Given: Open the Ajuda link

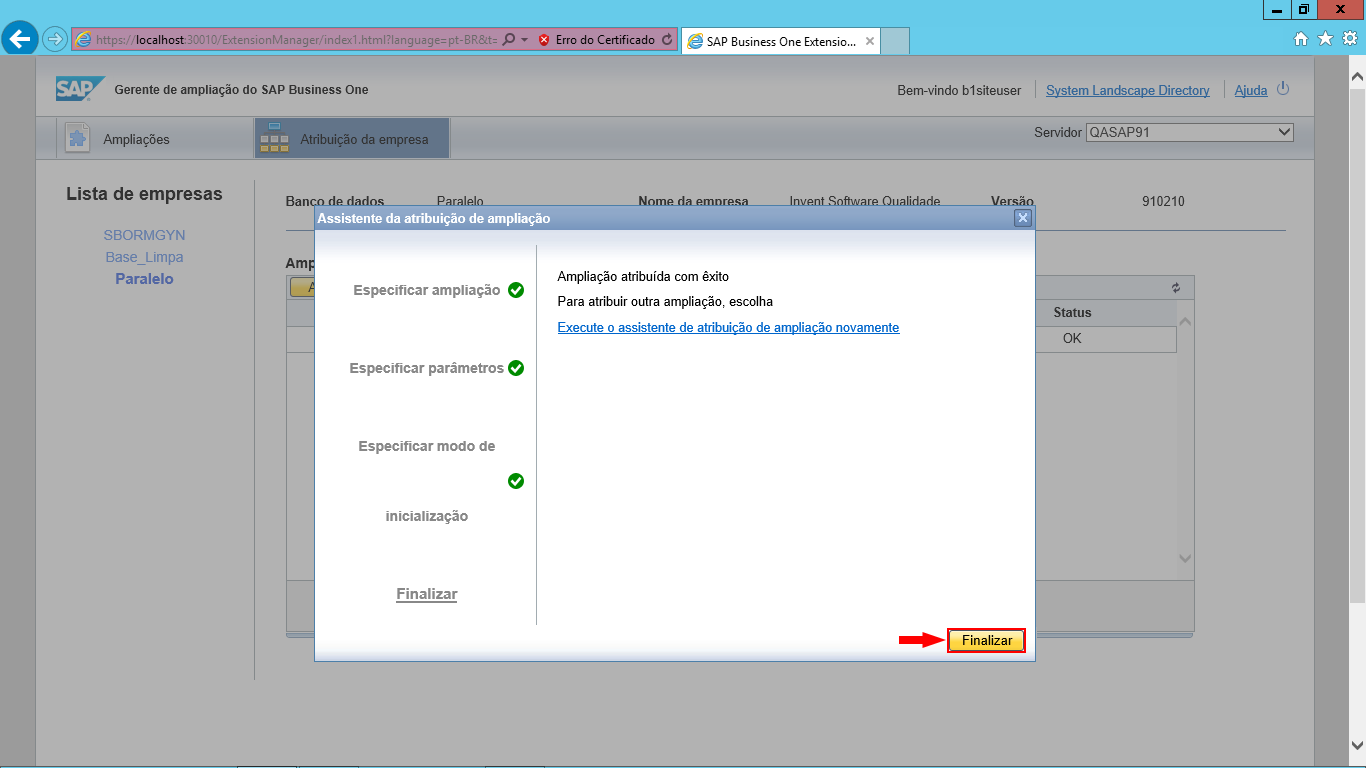Looking at the screenshot, I should [1251, 90].
